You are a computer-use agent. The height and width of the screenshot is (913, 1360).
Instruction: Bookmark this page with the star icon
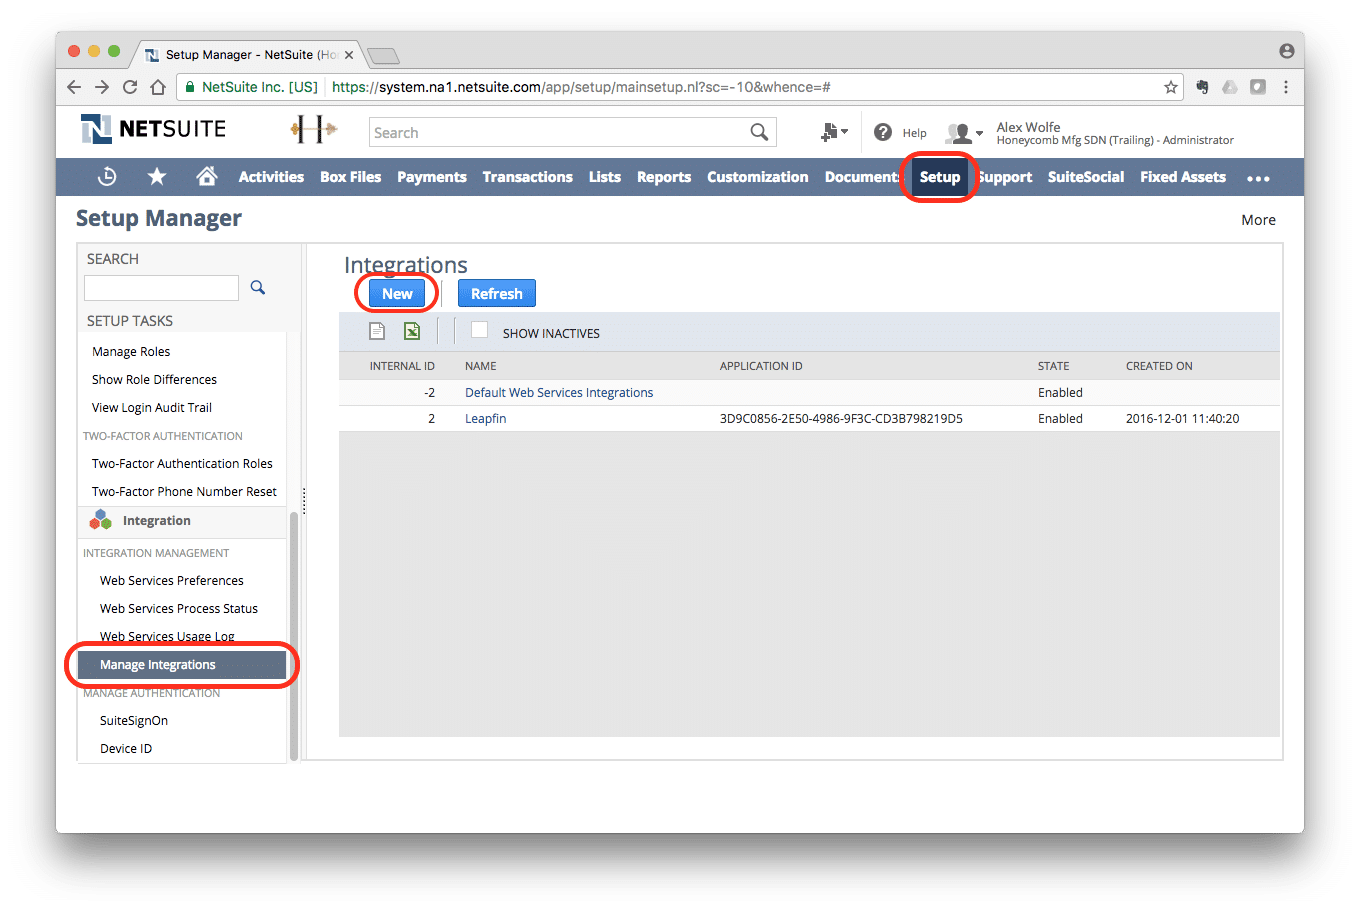1170,87
